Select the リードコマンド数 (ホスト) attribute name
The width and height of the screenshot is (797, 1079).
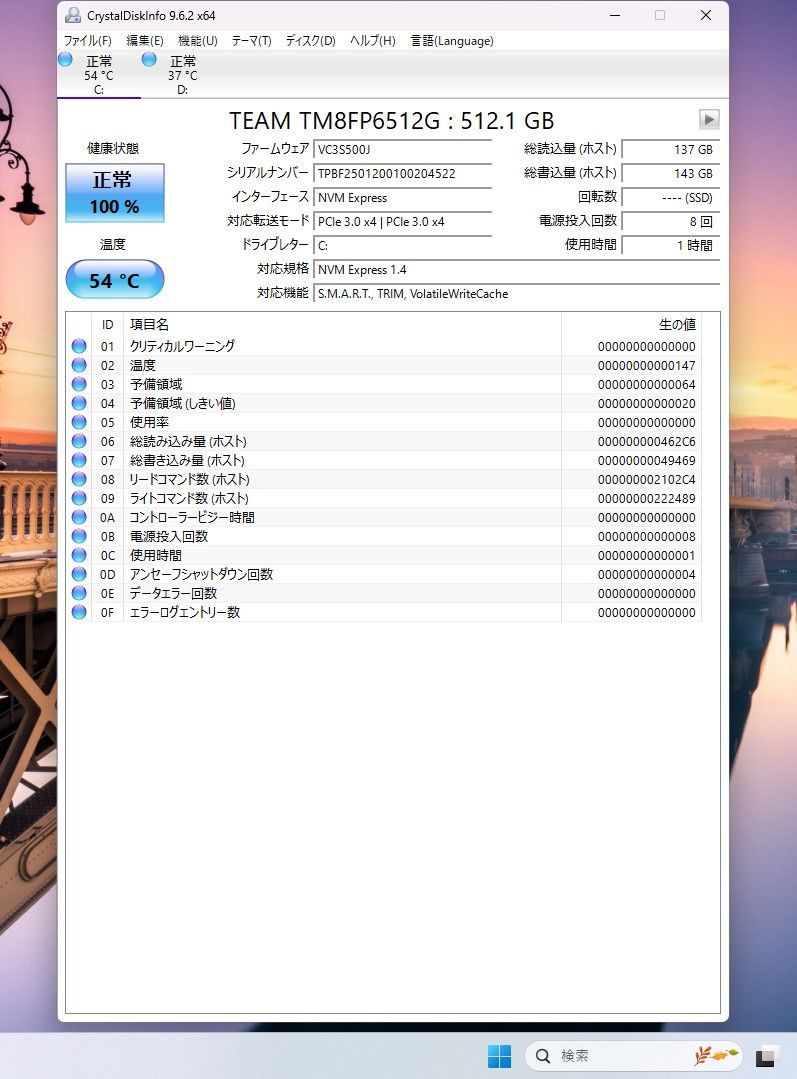click(x=190, y=479)
